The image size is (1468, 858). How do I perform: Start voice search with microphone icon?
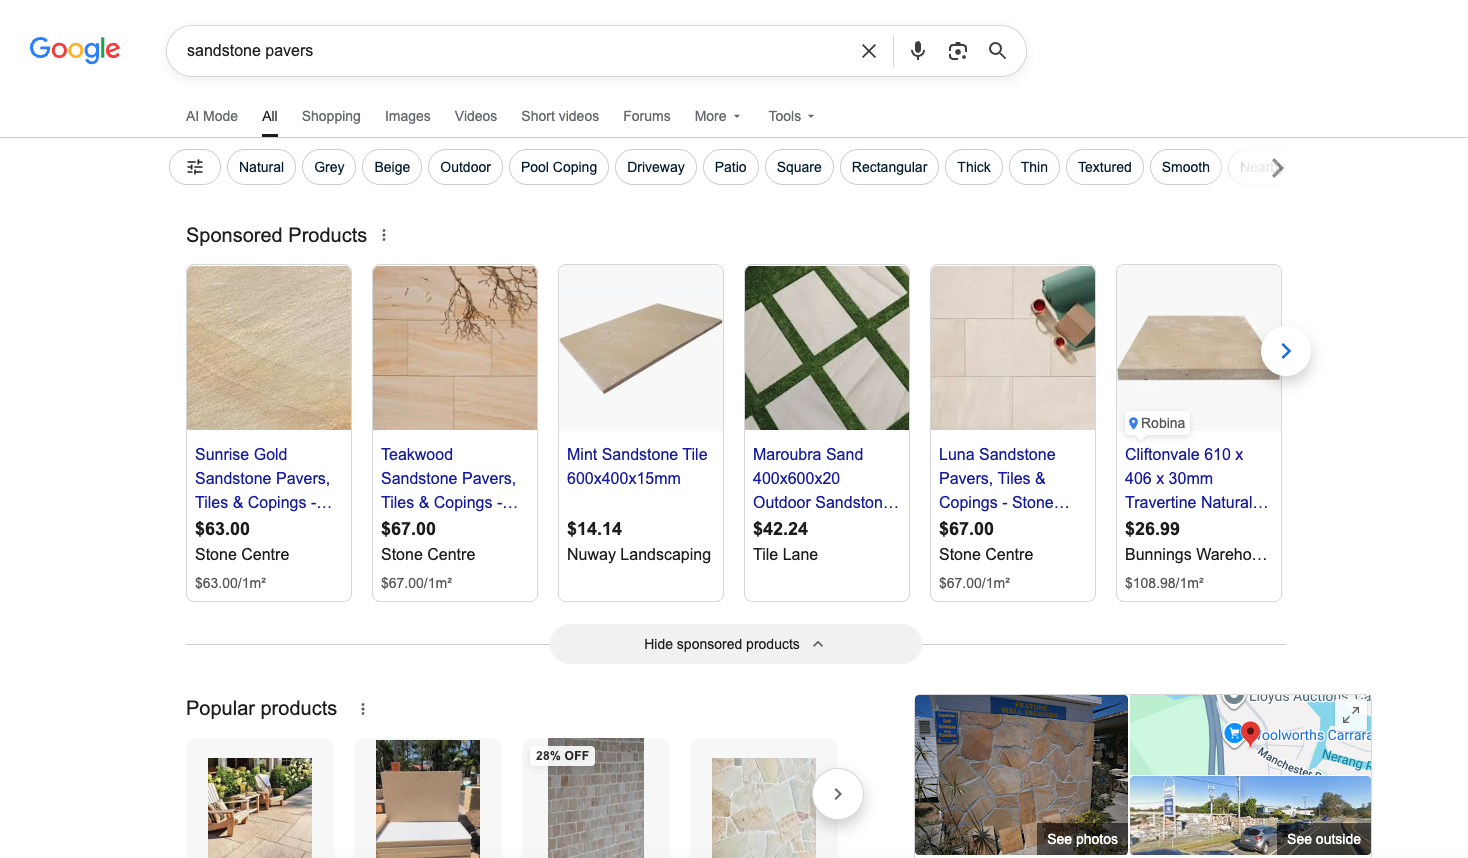pos(917,51)
